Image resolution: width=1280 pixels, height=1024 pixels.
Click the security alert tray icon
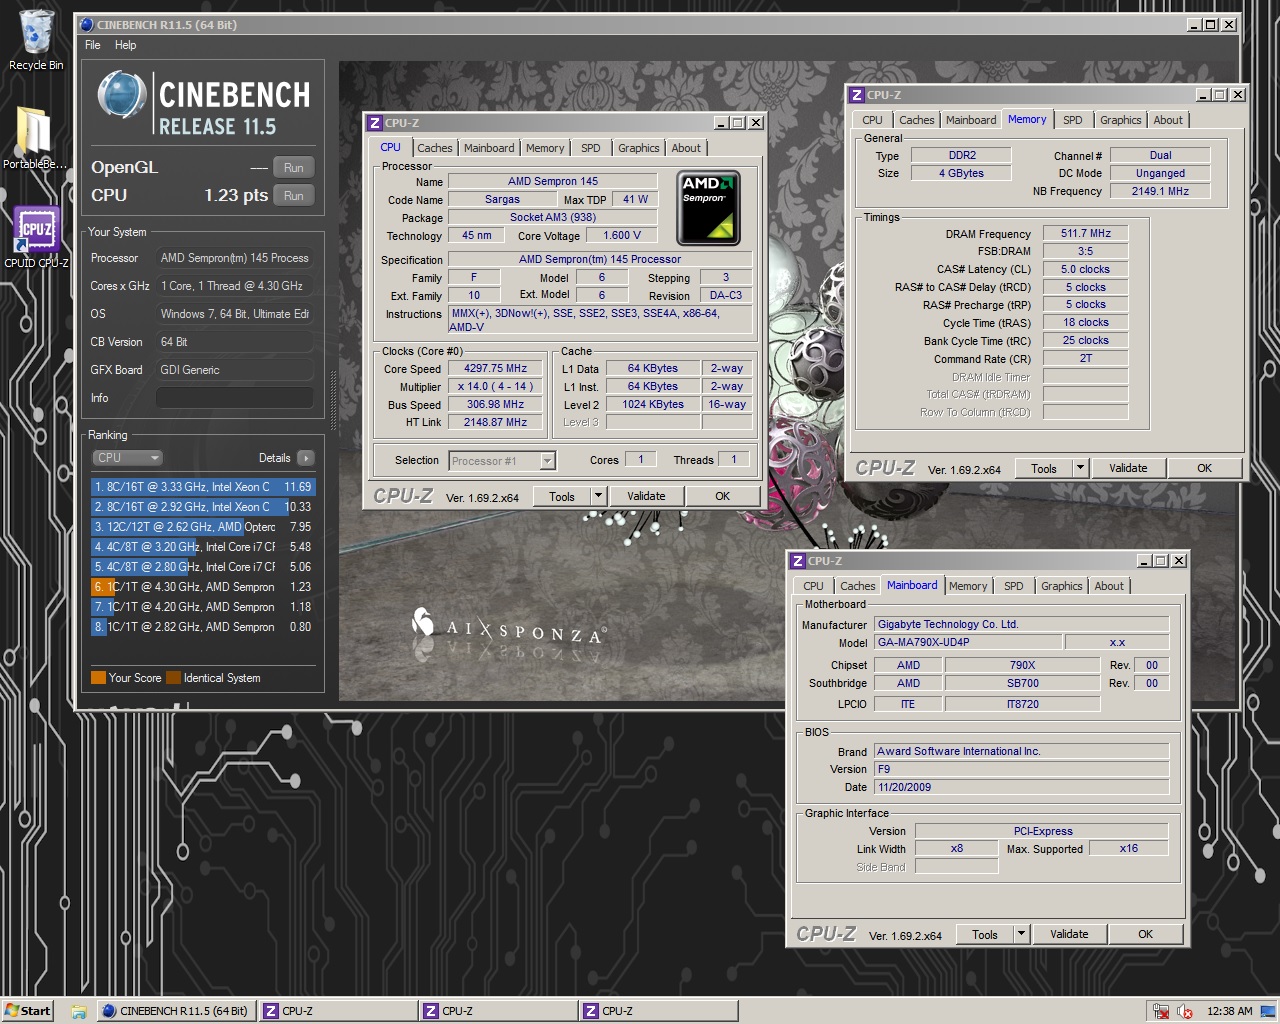1185,1011
